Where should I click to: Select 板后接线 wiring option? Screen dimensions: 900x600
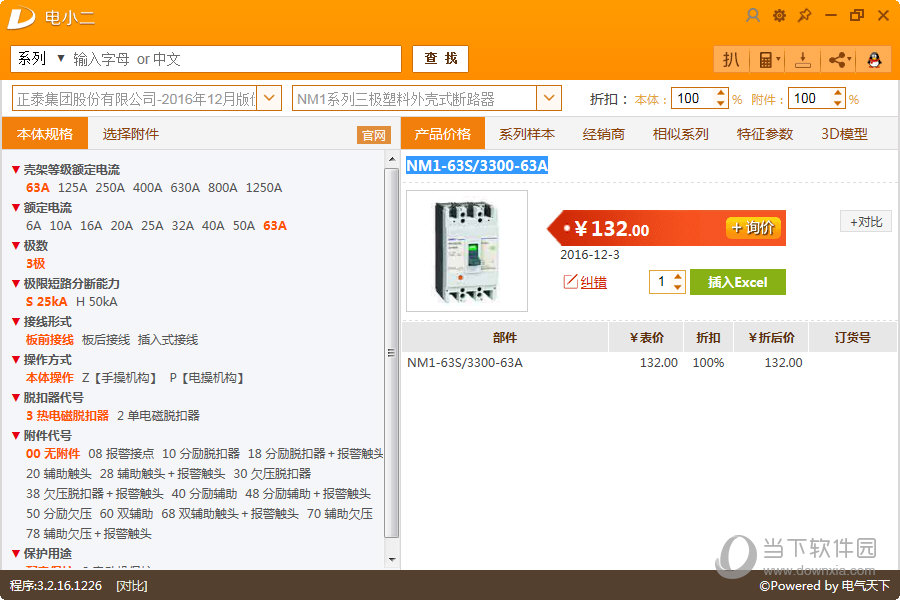pos(106,339)
